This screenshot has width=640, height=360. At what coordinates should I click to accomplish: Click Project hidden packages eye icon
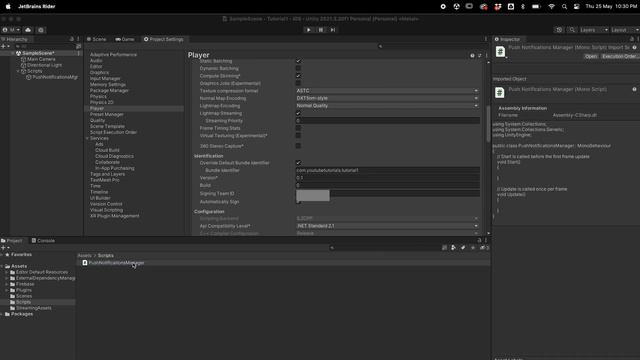(x=484, y=248)
